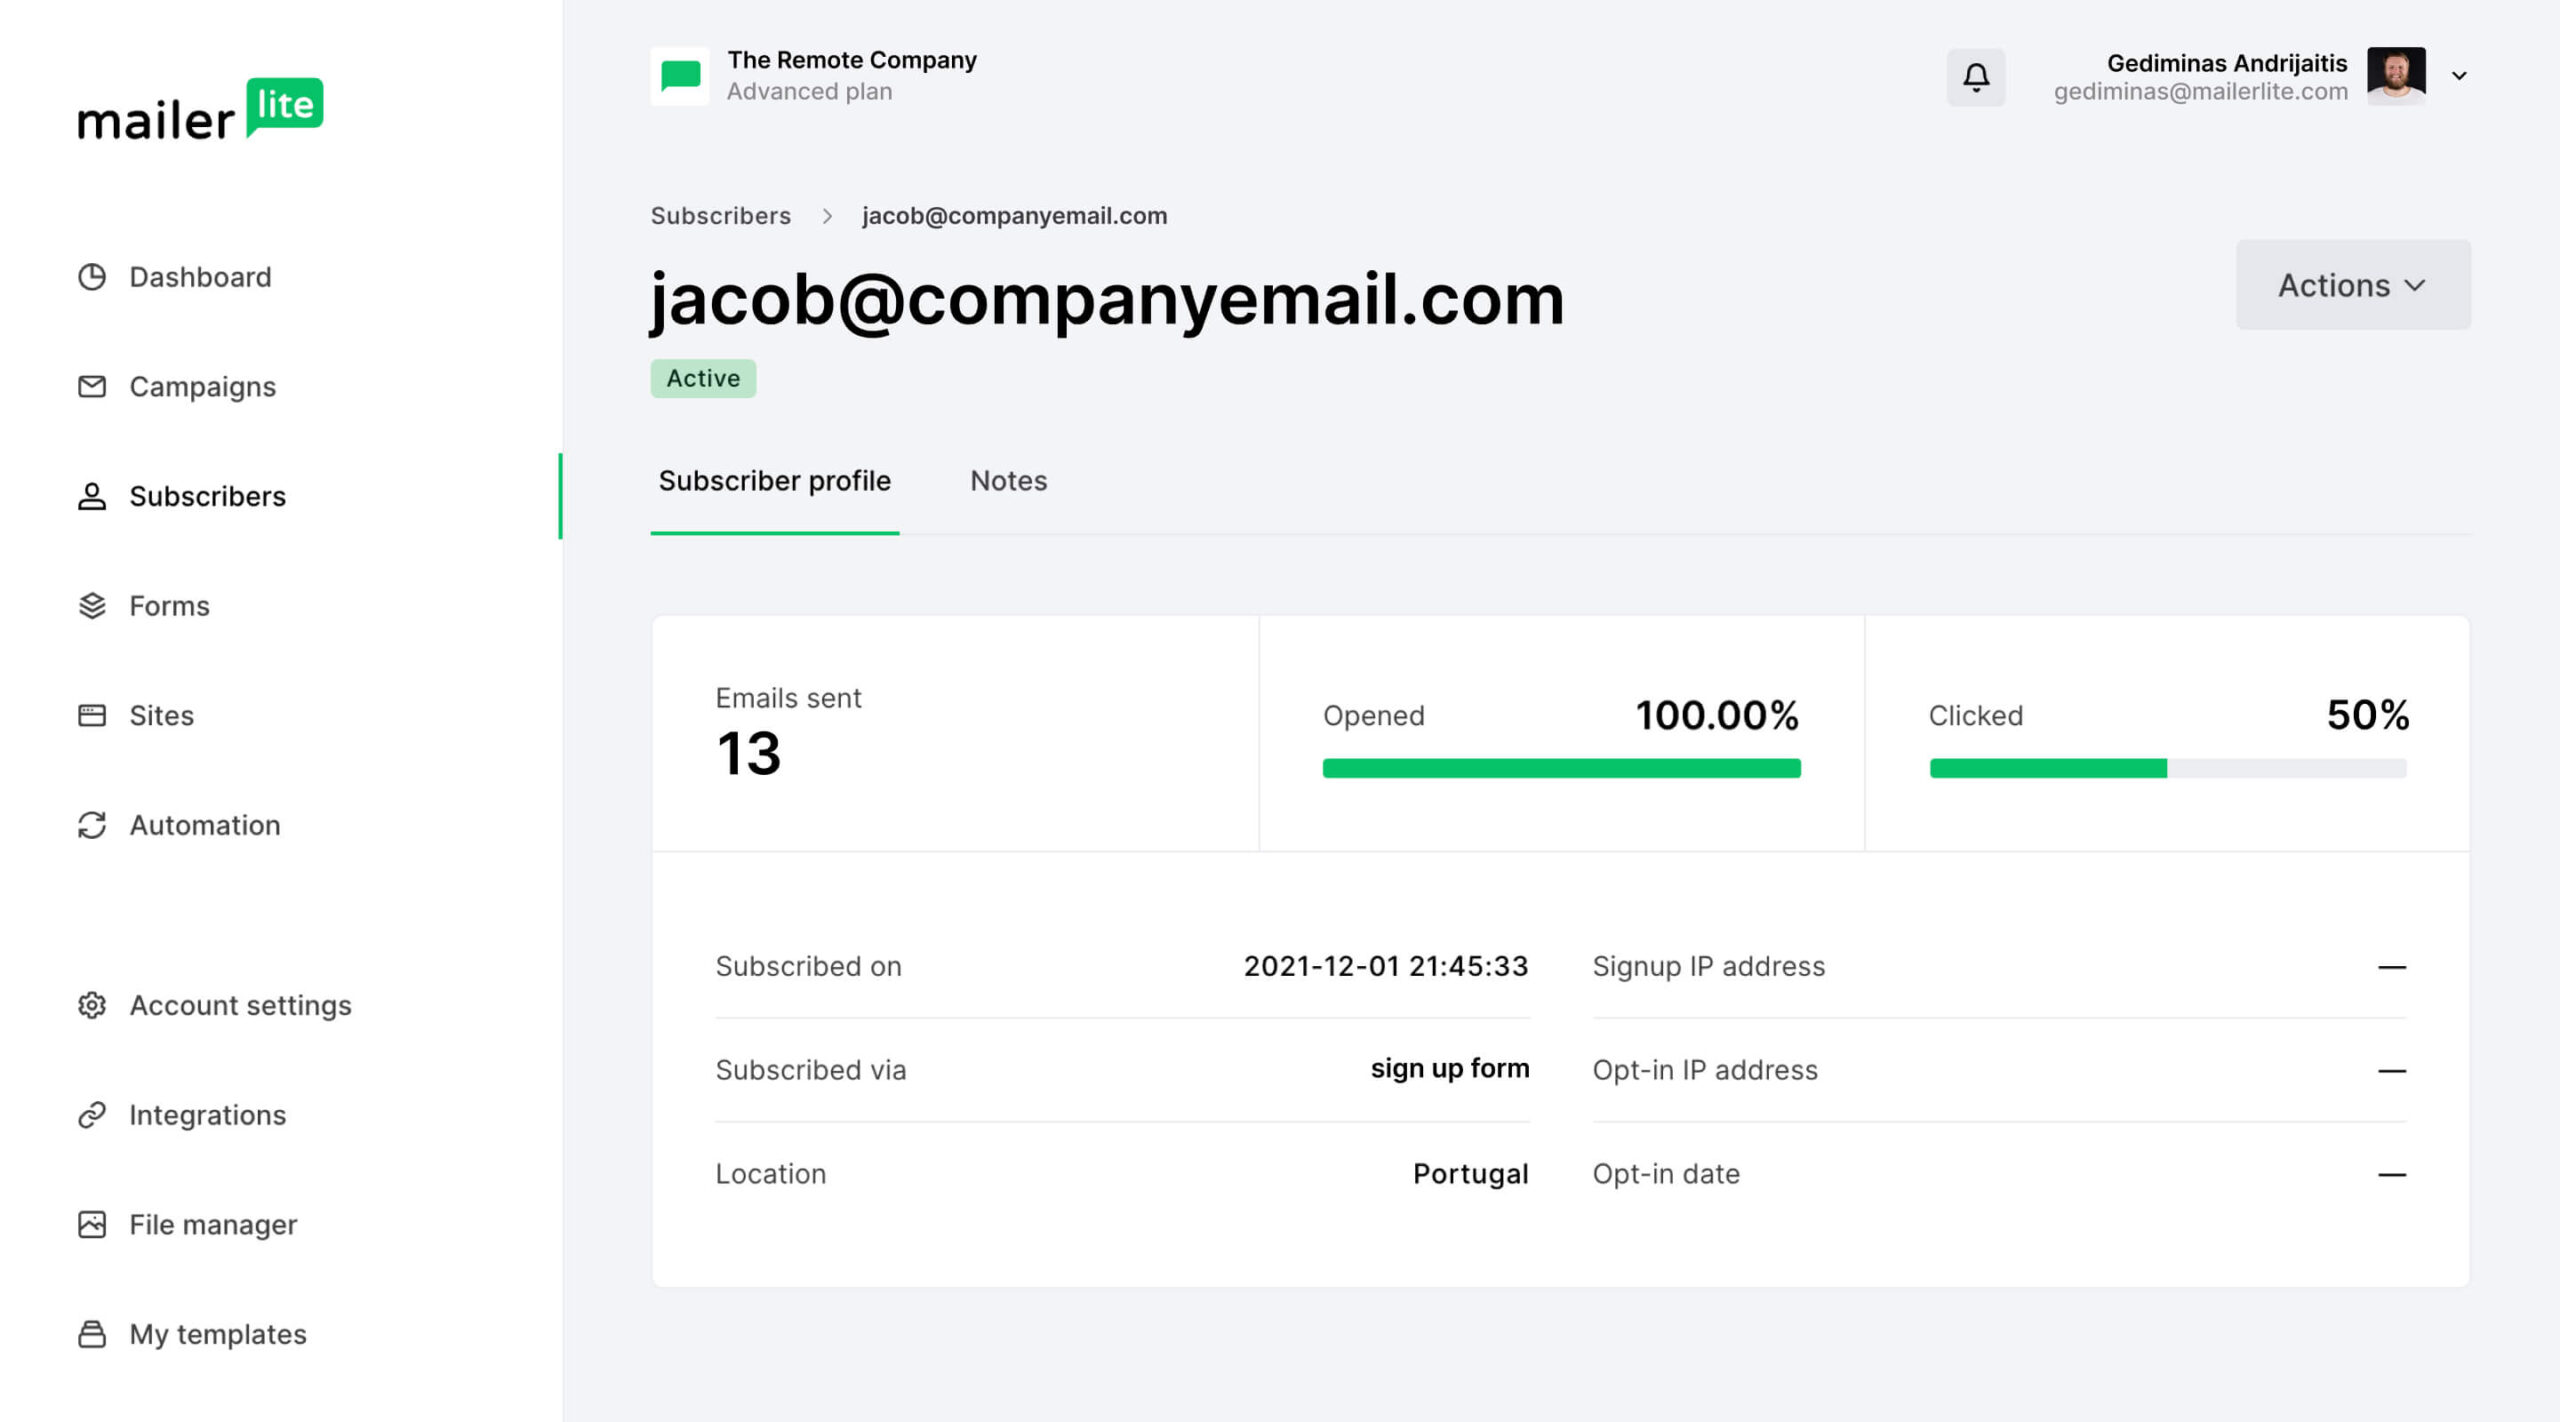The height and width of the screenshot is (1422, 2560).
Task: Click the Integrations menu item
Action: click(207, 1114)
